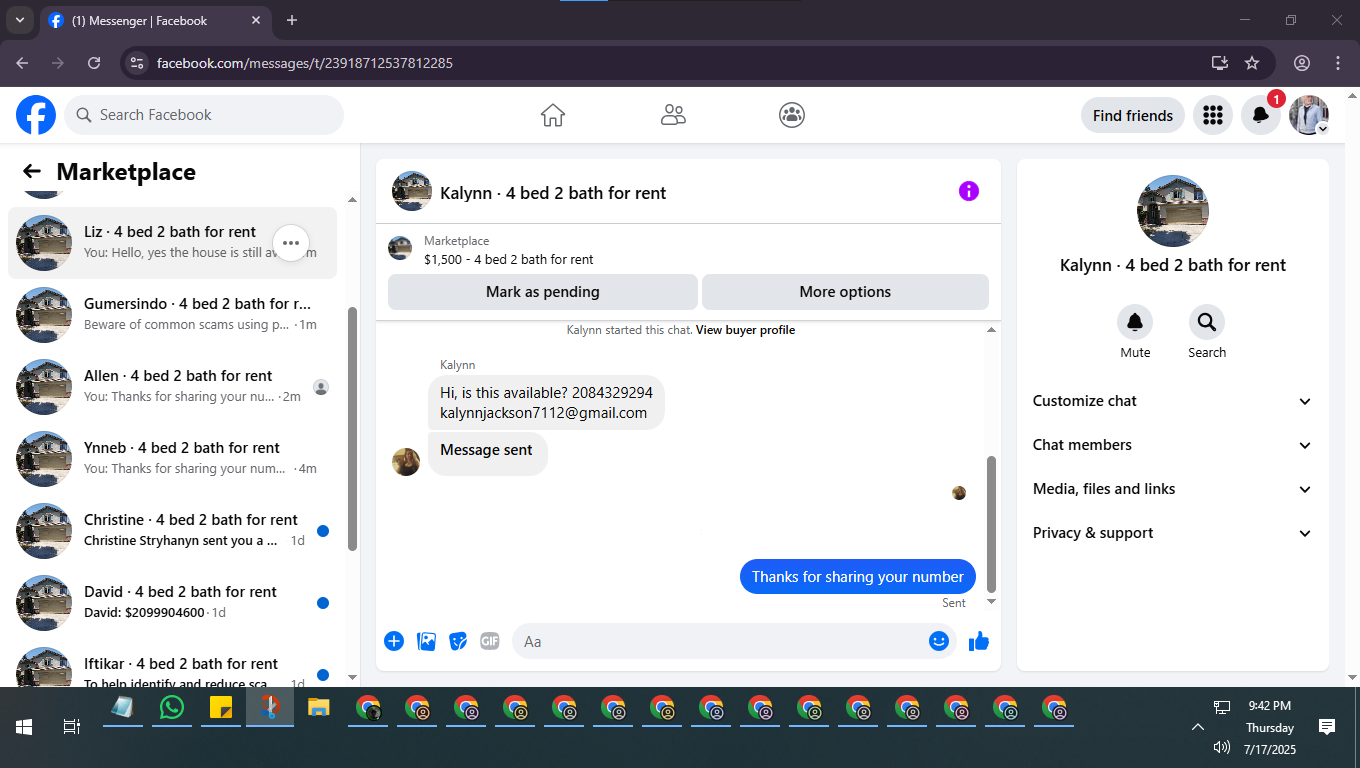Go to the Home feed icon
Screen dimensions: 1360x768
553,115
